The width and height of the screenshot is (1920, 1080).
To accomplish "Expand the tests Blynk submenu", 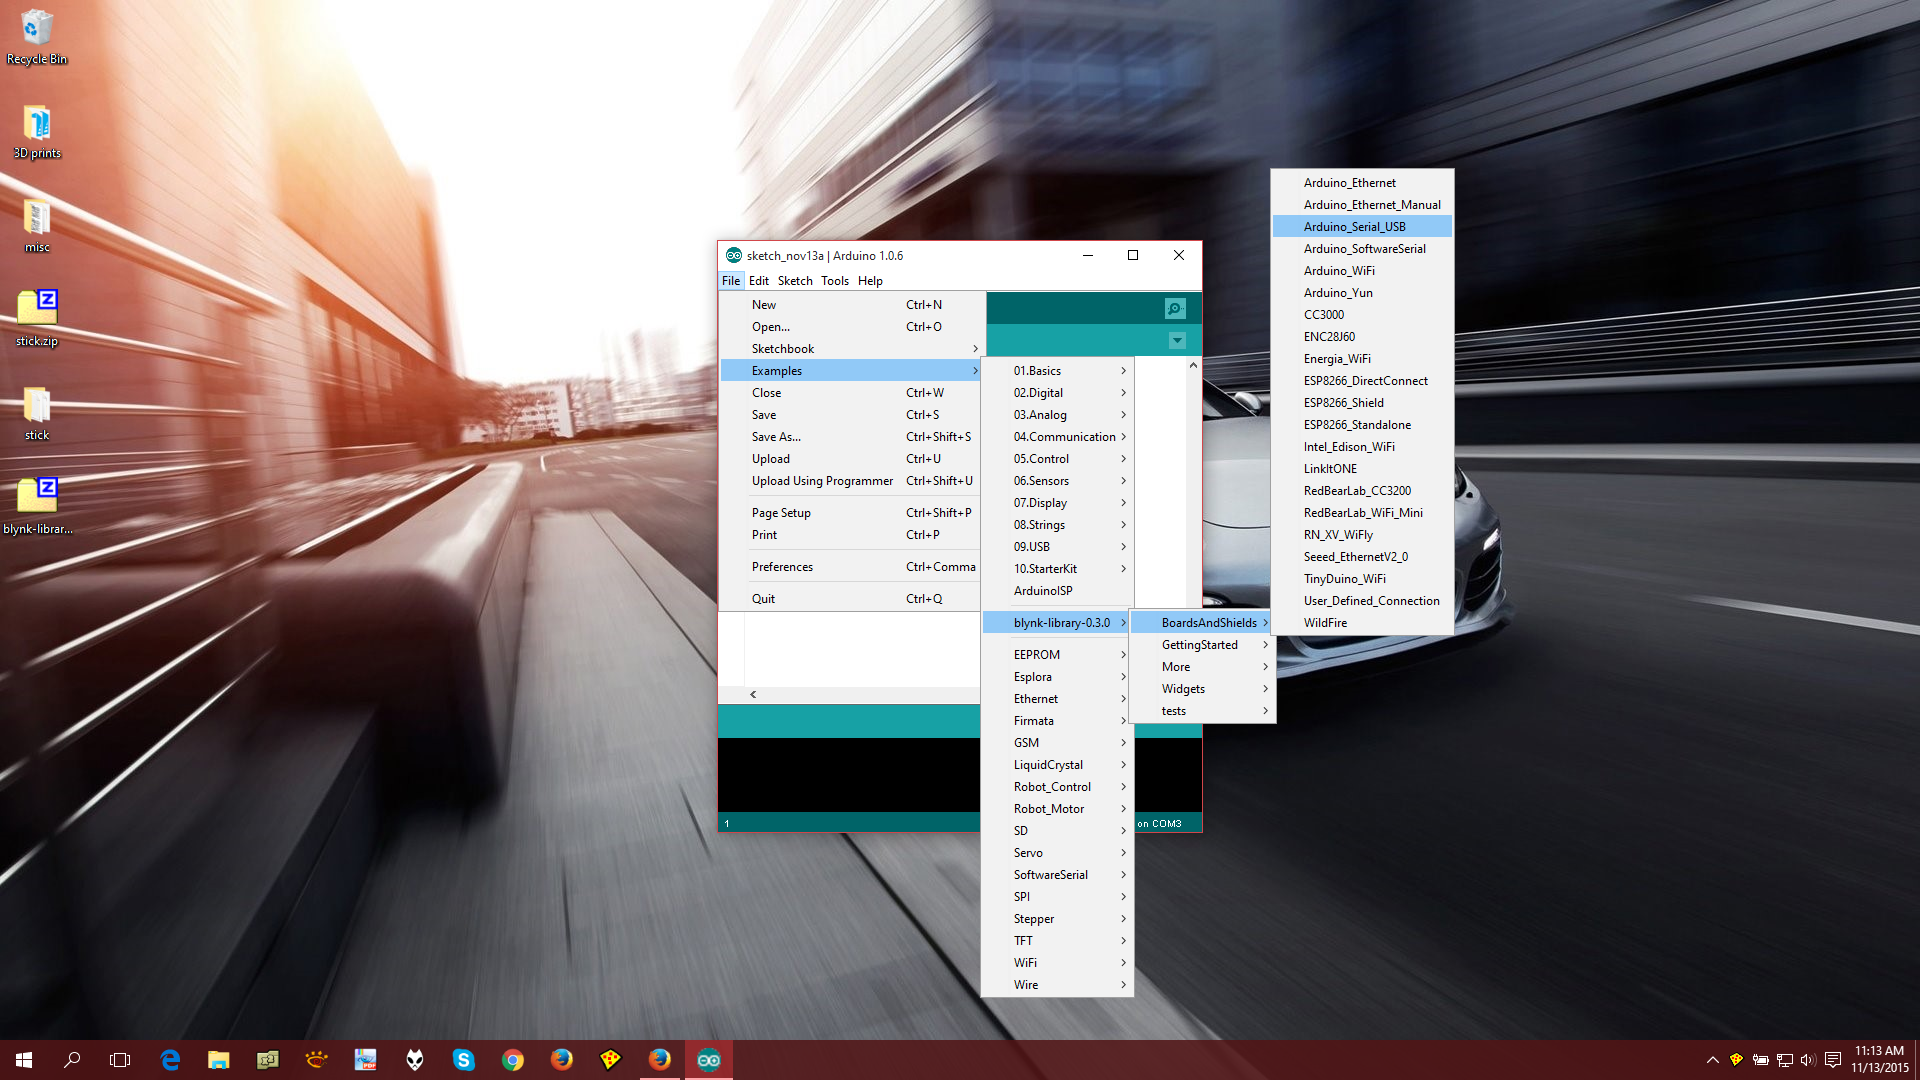I will [1202, 711].
